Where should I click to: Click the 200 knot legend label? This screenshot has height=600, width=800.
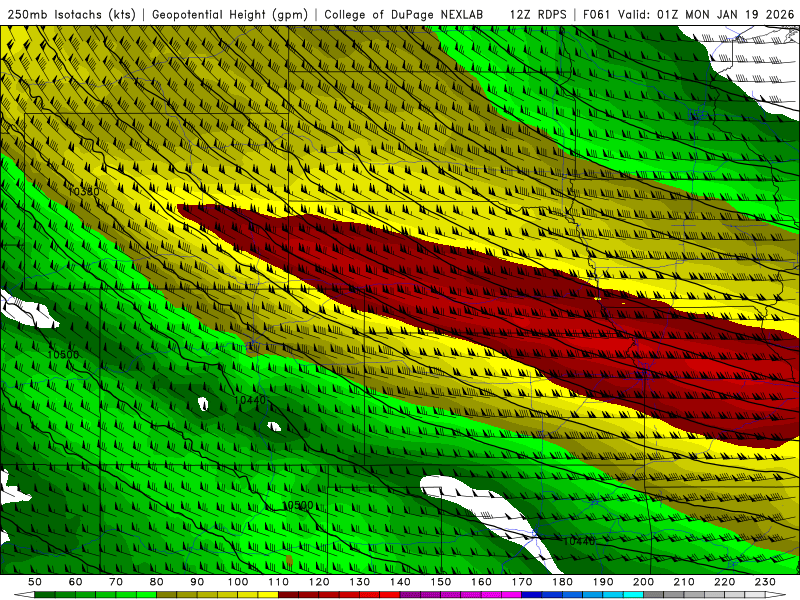(643, 582)
